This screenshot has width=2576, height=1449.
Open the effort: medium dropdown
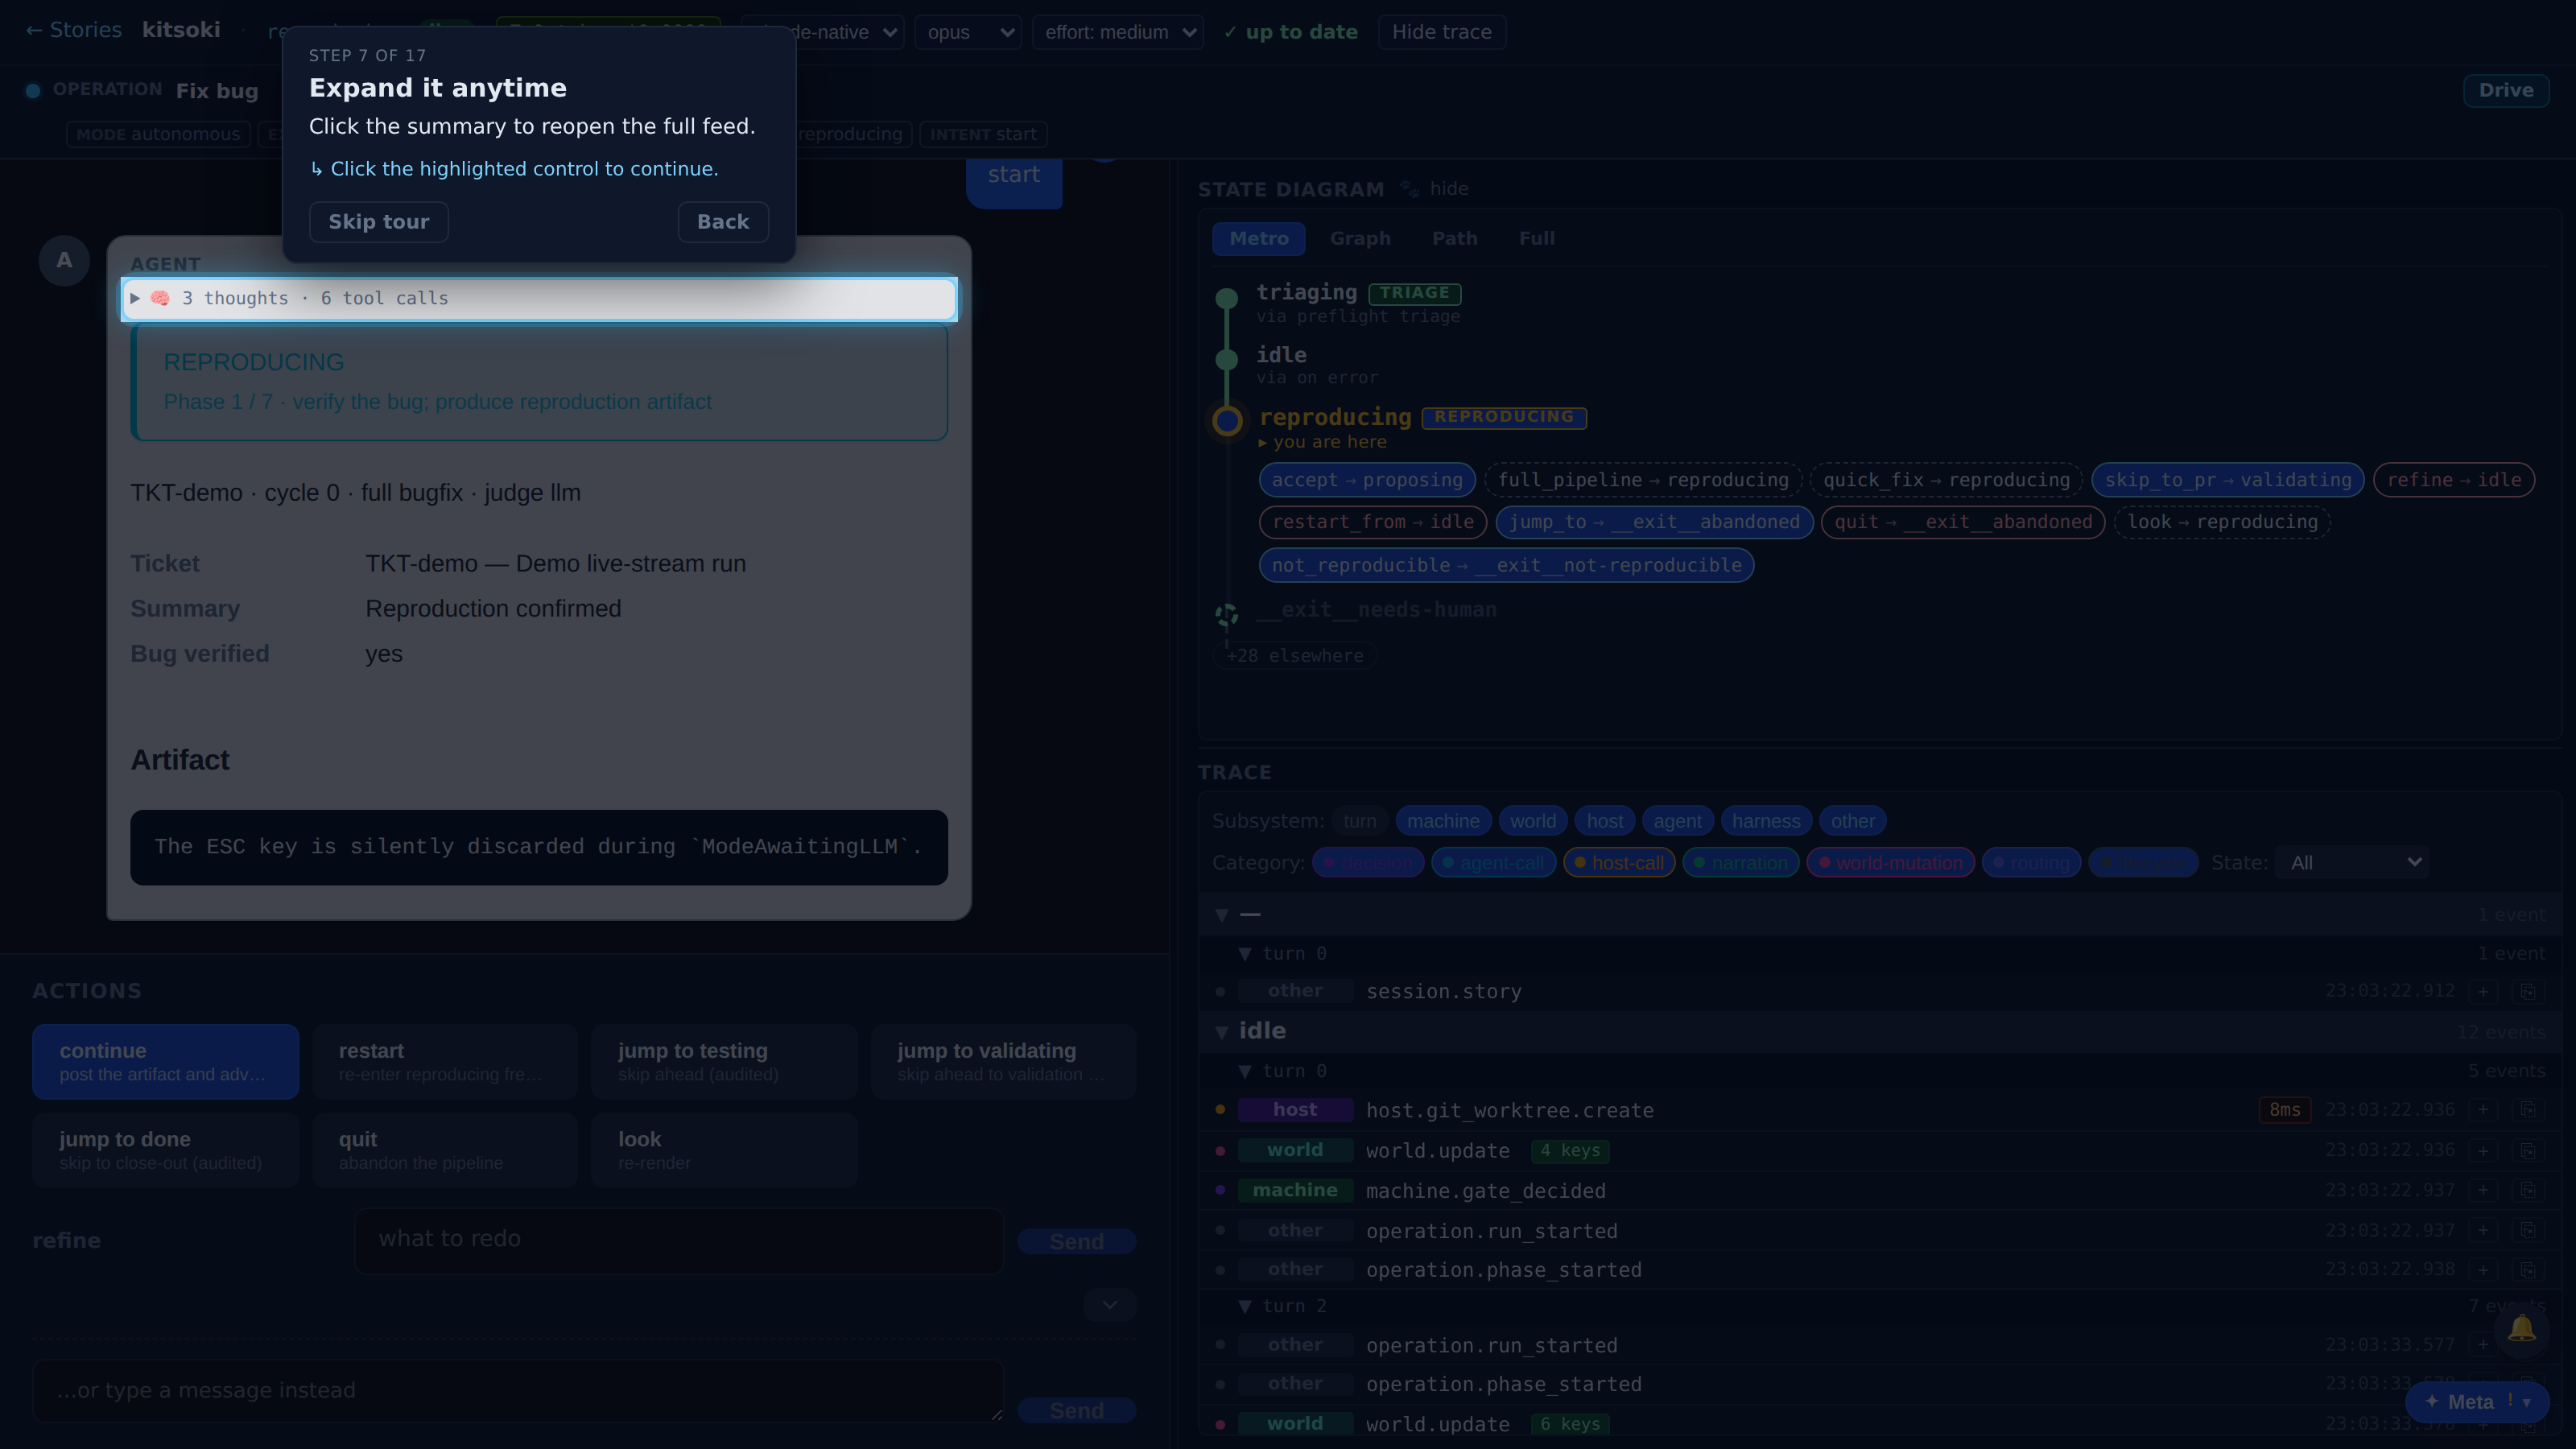[x=1117, y=32]
